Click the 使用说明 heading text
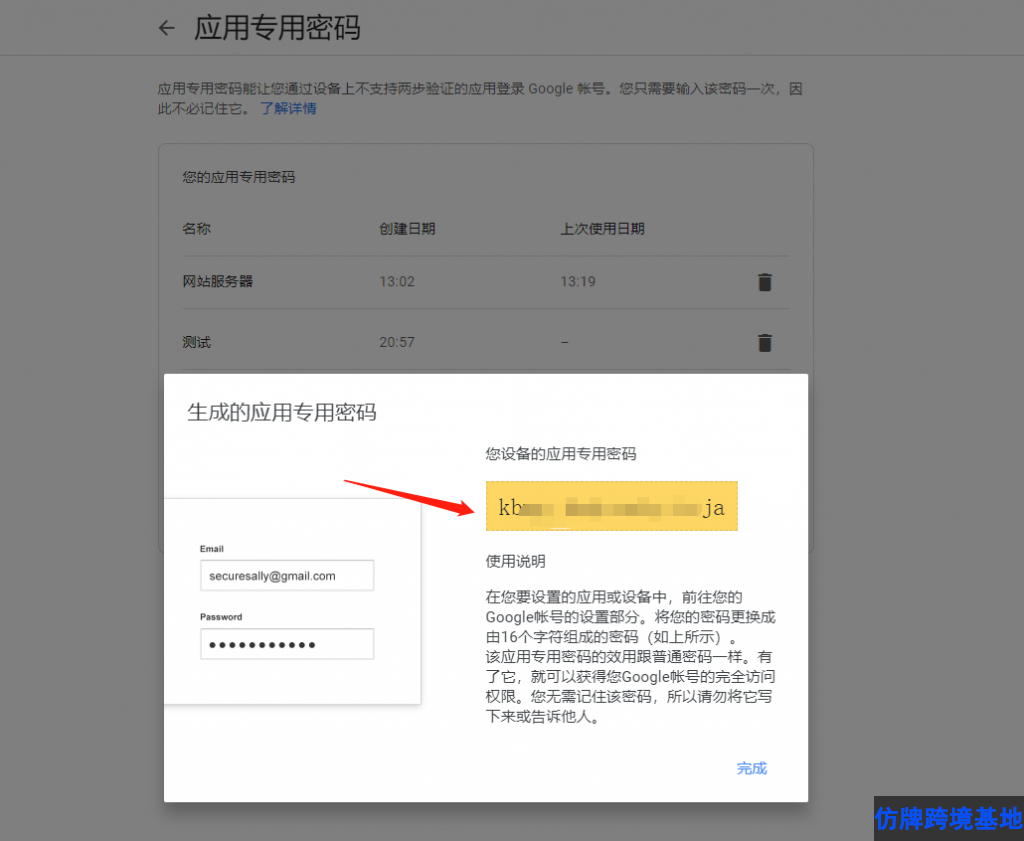This screenshot has width=1024, height=841. pyautogui.click(x=515, y=562)
